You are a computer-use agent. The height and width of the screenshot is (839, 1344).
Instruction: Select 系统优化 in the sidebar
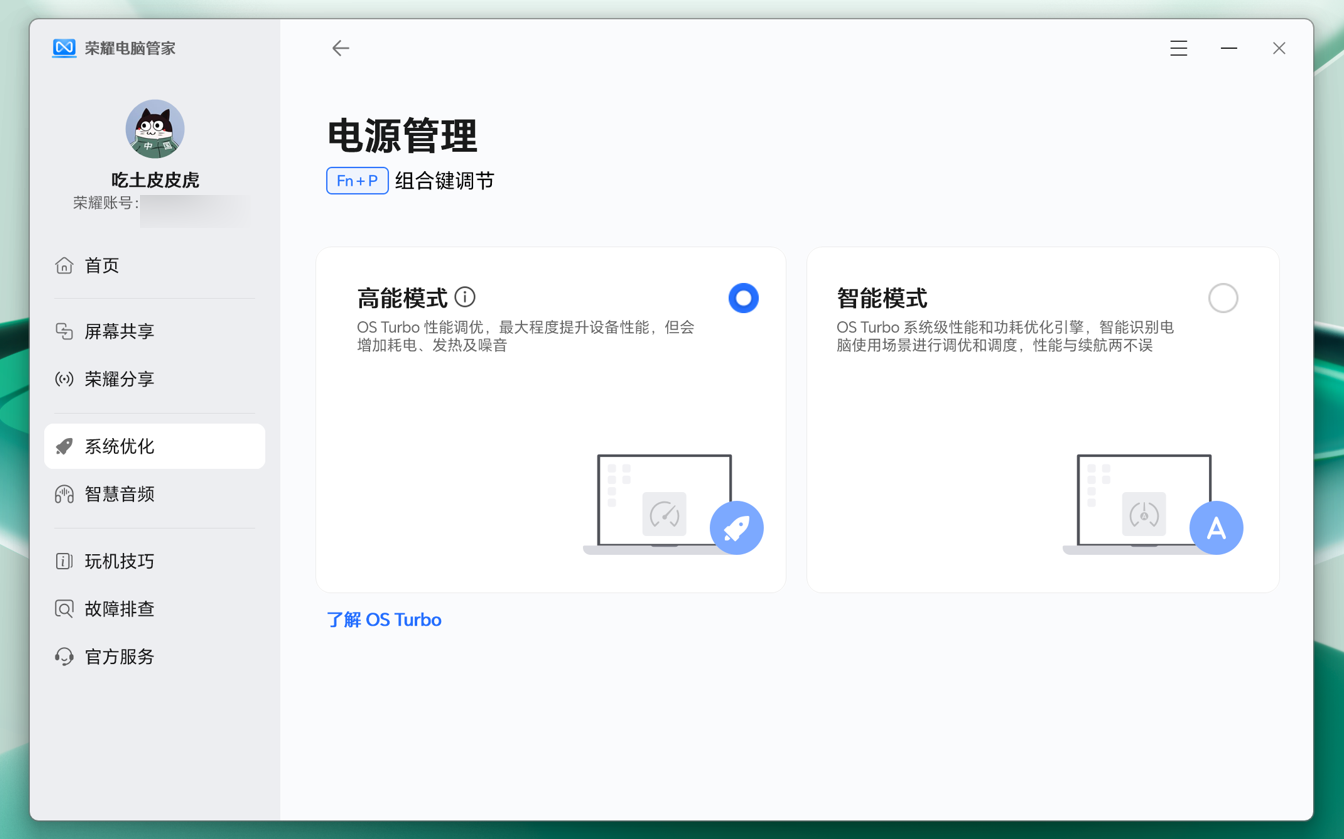[x=155, y=446]
